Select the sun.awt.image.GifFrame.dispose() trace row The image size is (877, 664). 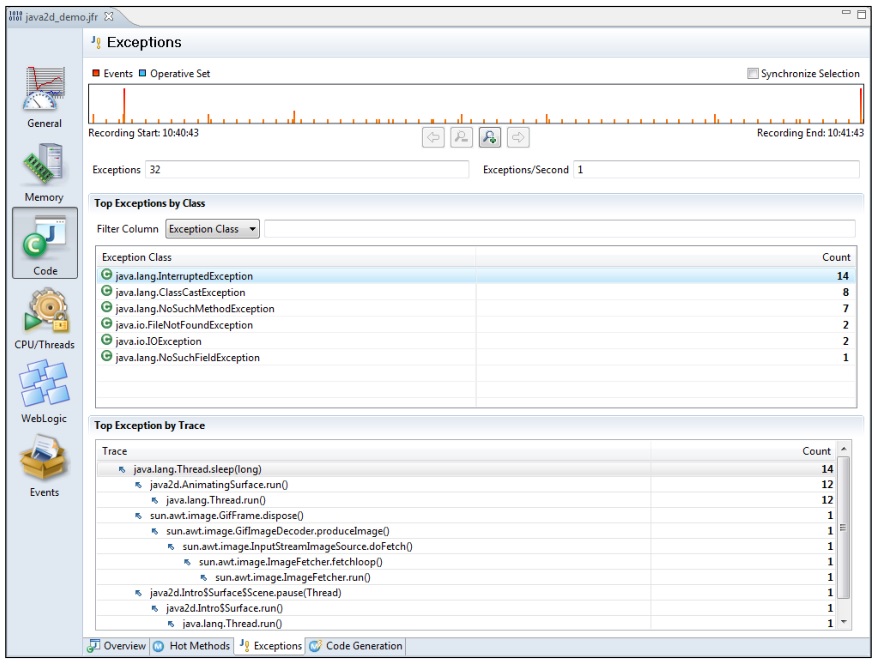coord(467,516)
